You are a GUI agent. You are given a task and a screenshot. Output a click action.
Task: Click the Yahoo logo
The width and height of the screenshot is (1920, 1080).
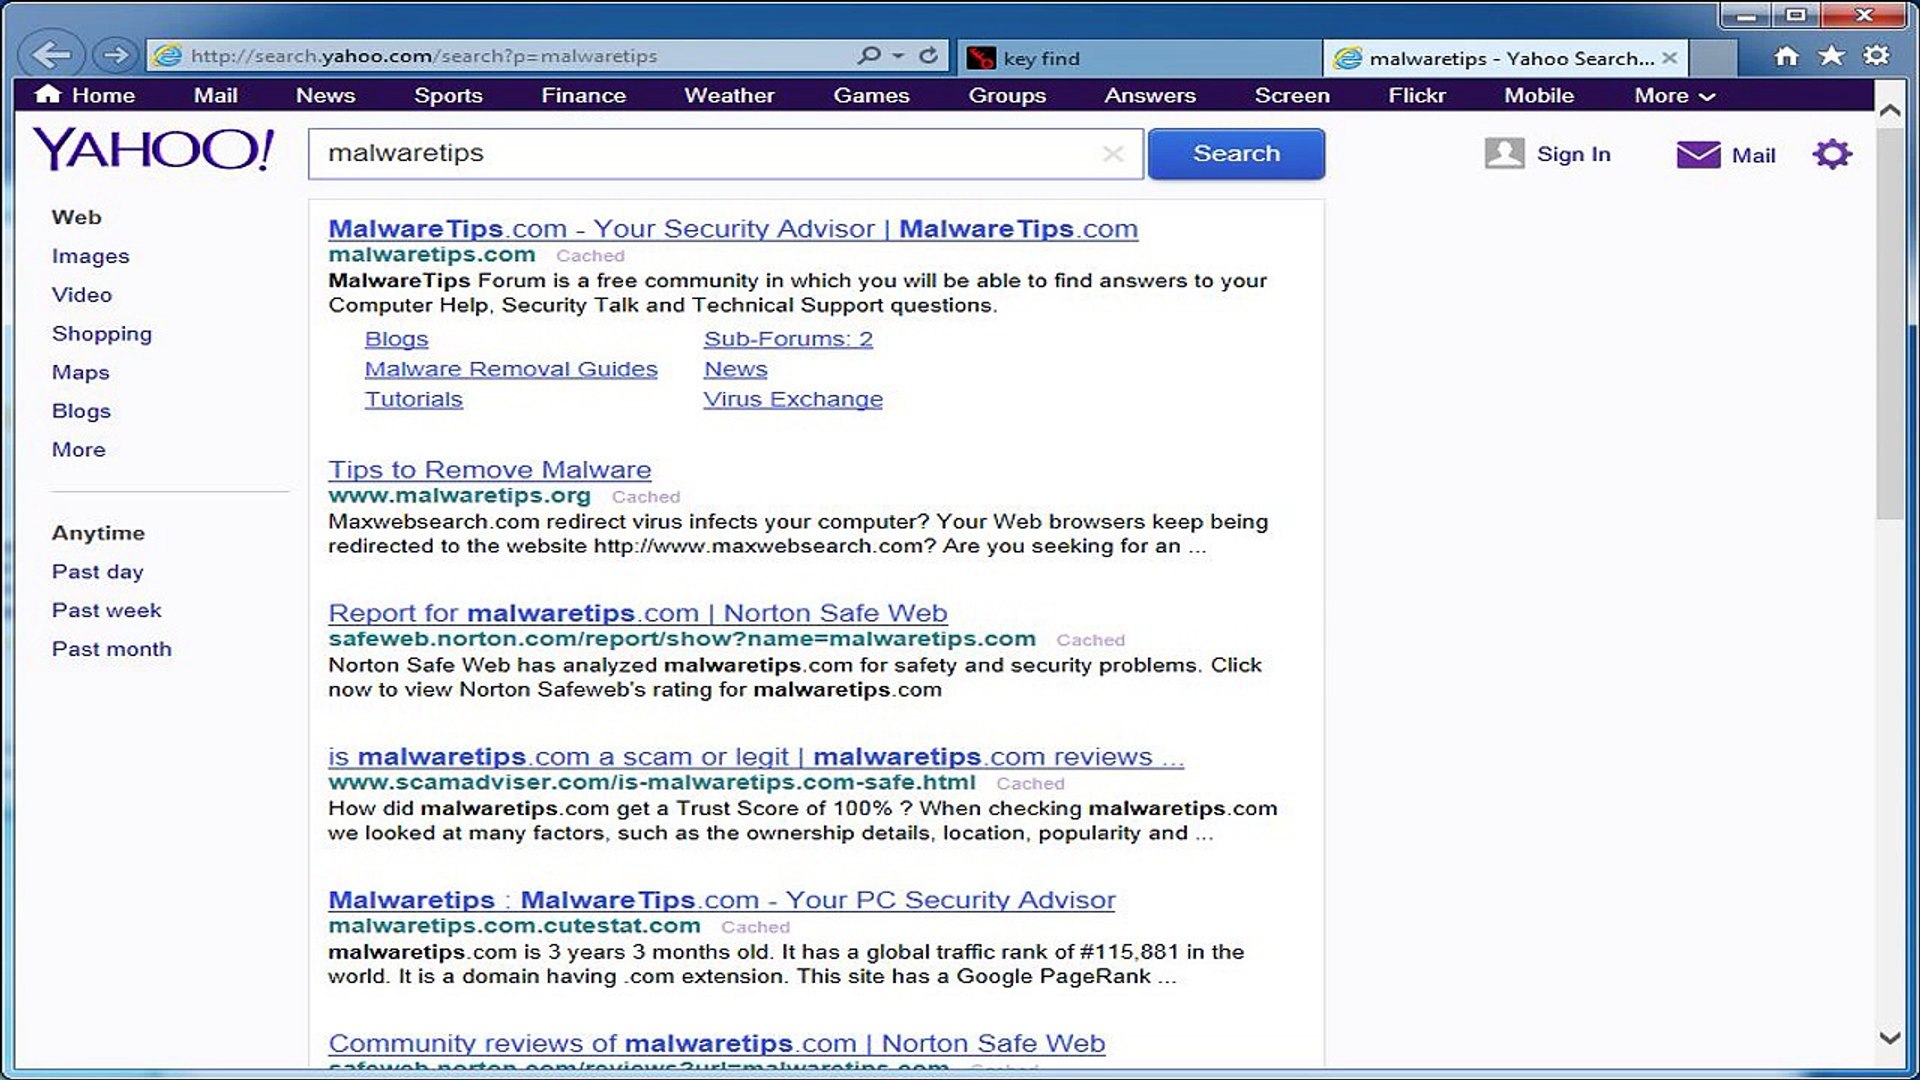pos(154,150)
